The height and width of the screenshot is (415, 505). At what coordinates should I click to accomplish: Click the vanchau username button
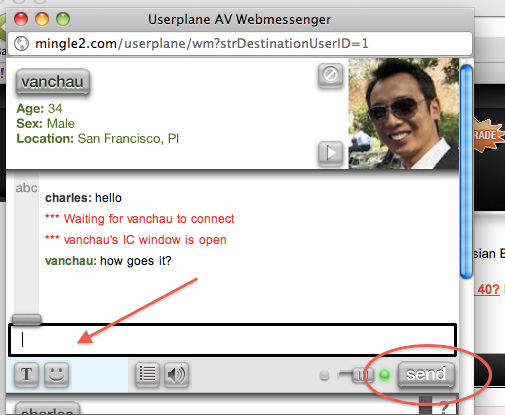coord(53,82)
